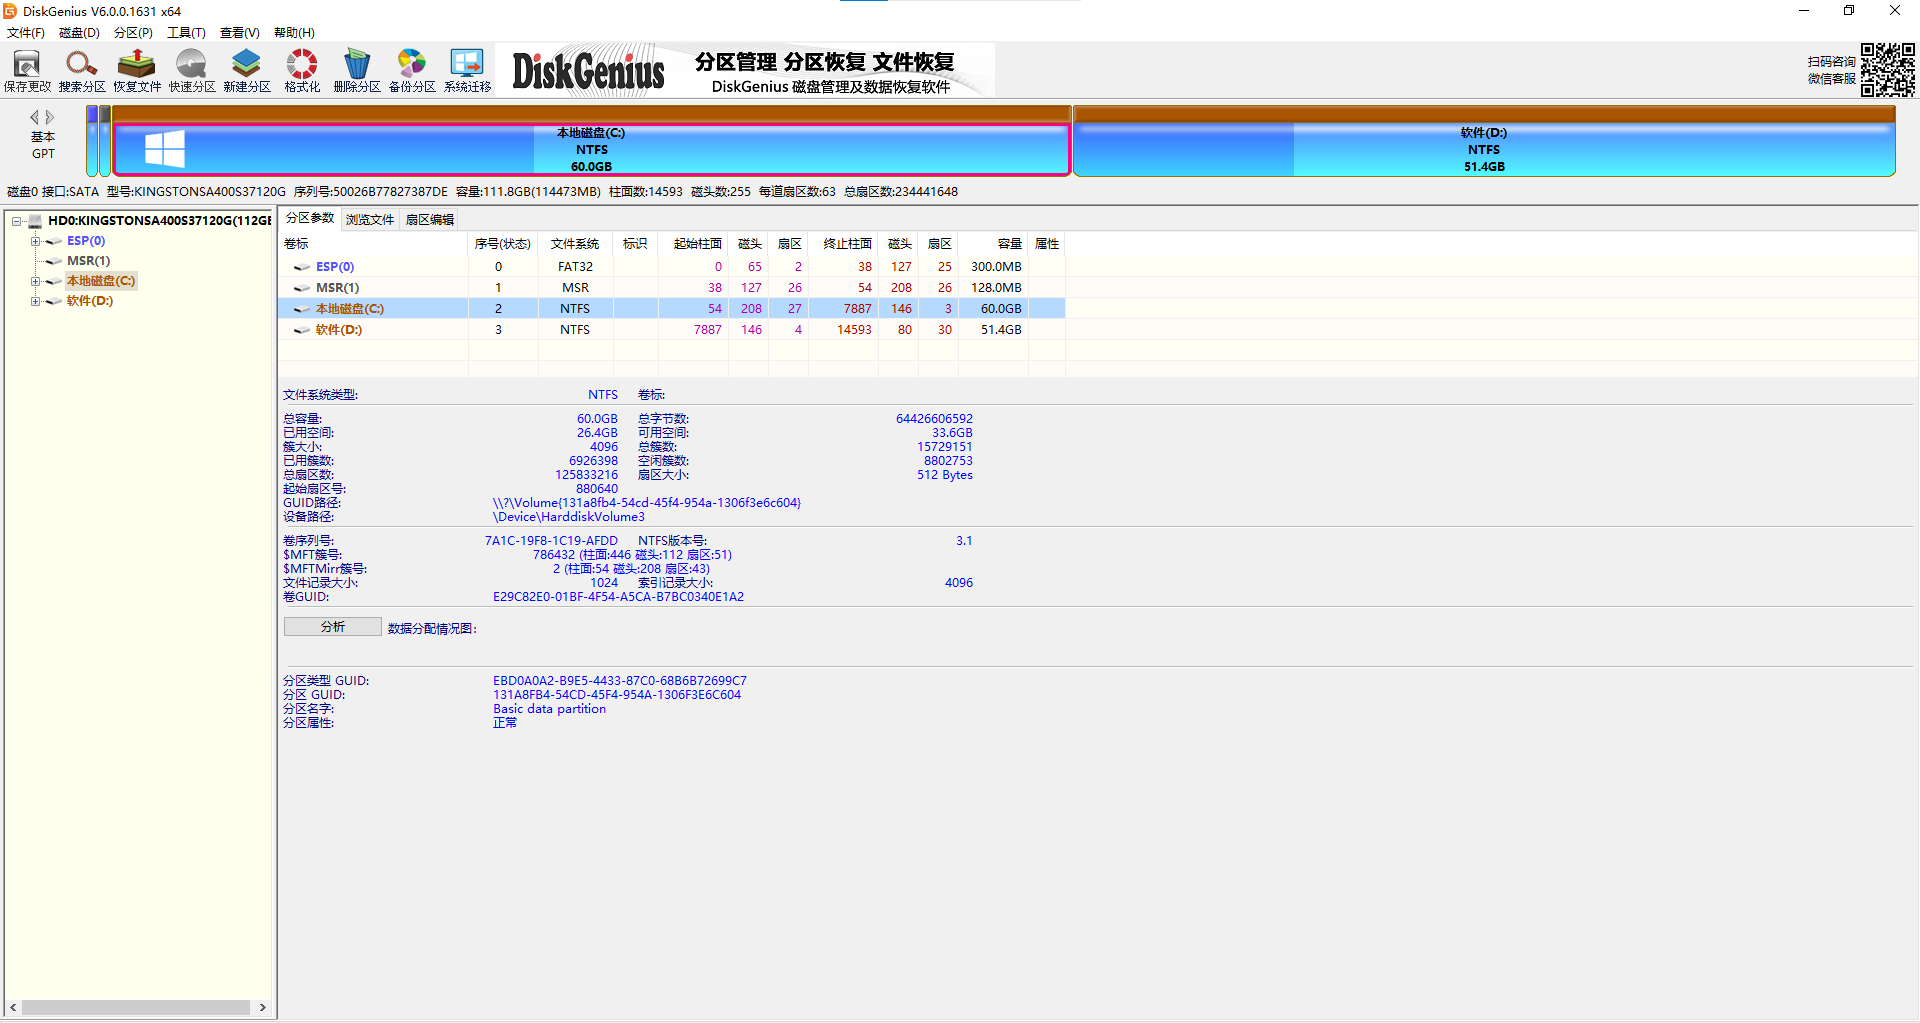This screenshot has width=1920, height=1023.
Task: Open the 工具(T) menu
Action: coord(186,33)
